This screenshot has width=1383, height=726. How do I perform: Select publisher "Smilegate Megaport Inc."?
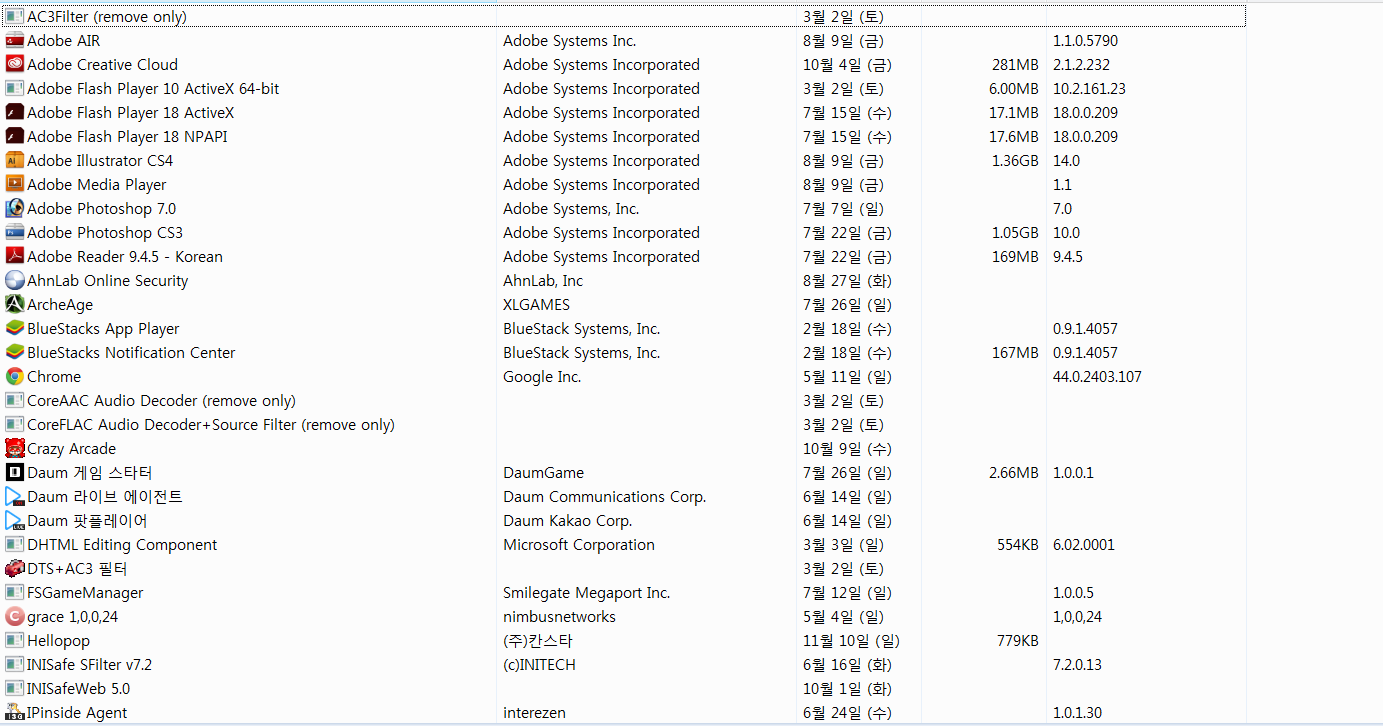click(586, 593)
